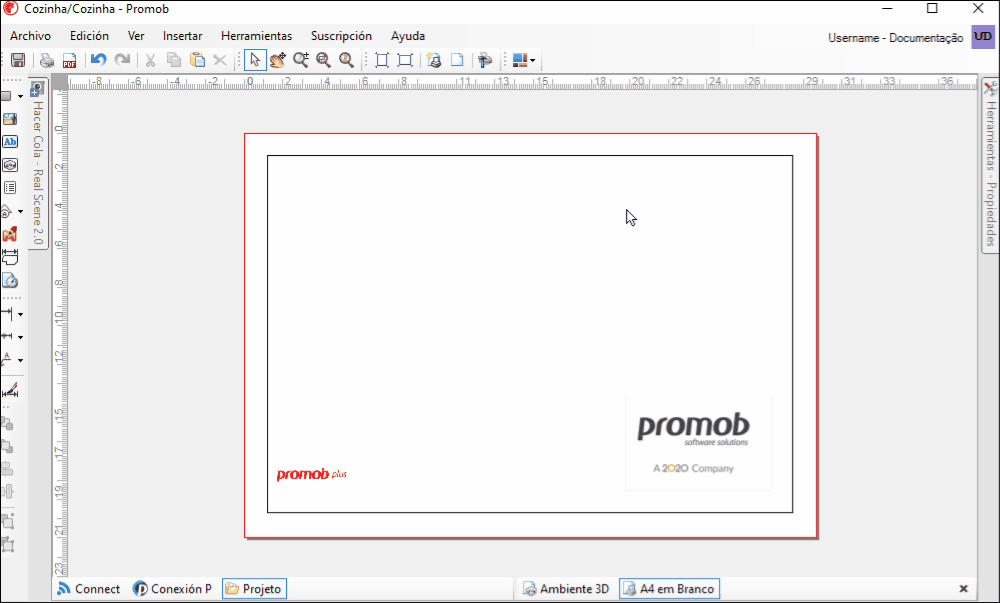This screenshot has height=603, width=1000.
Task: Expand the Hacer Cola - Real Scene 2.0 panel
Action: 38,164
